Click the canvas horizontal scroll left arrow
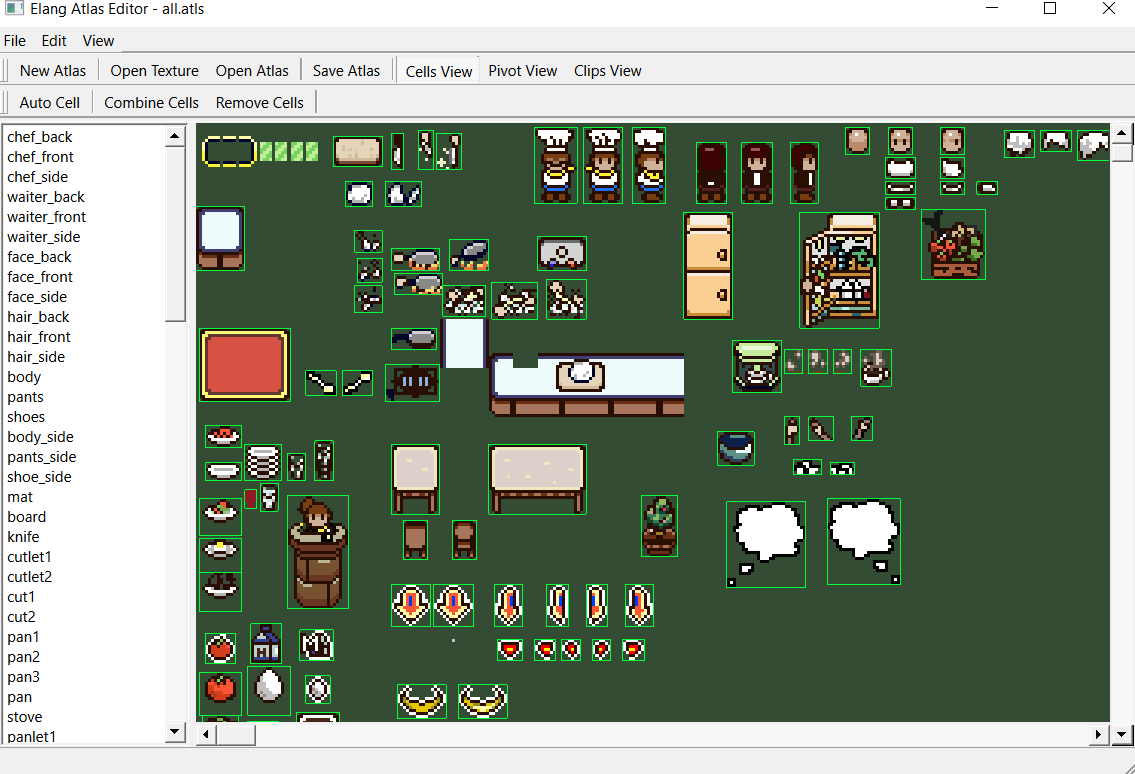Image resolution: width=1135 pixels, height=774 pixels. [206, 735]
